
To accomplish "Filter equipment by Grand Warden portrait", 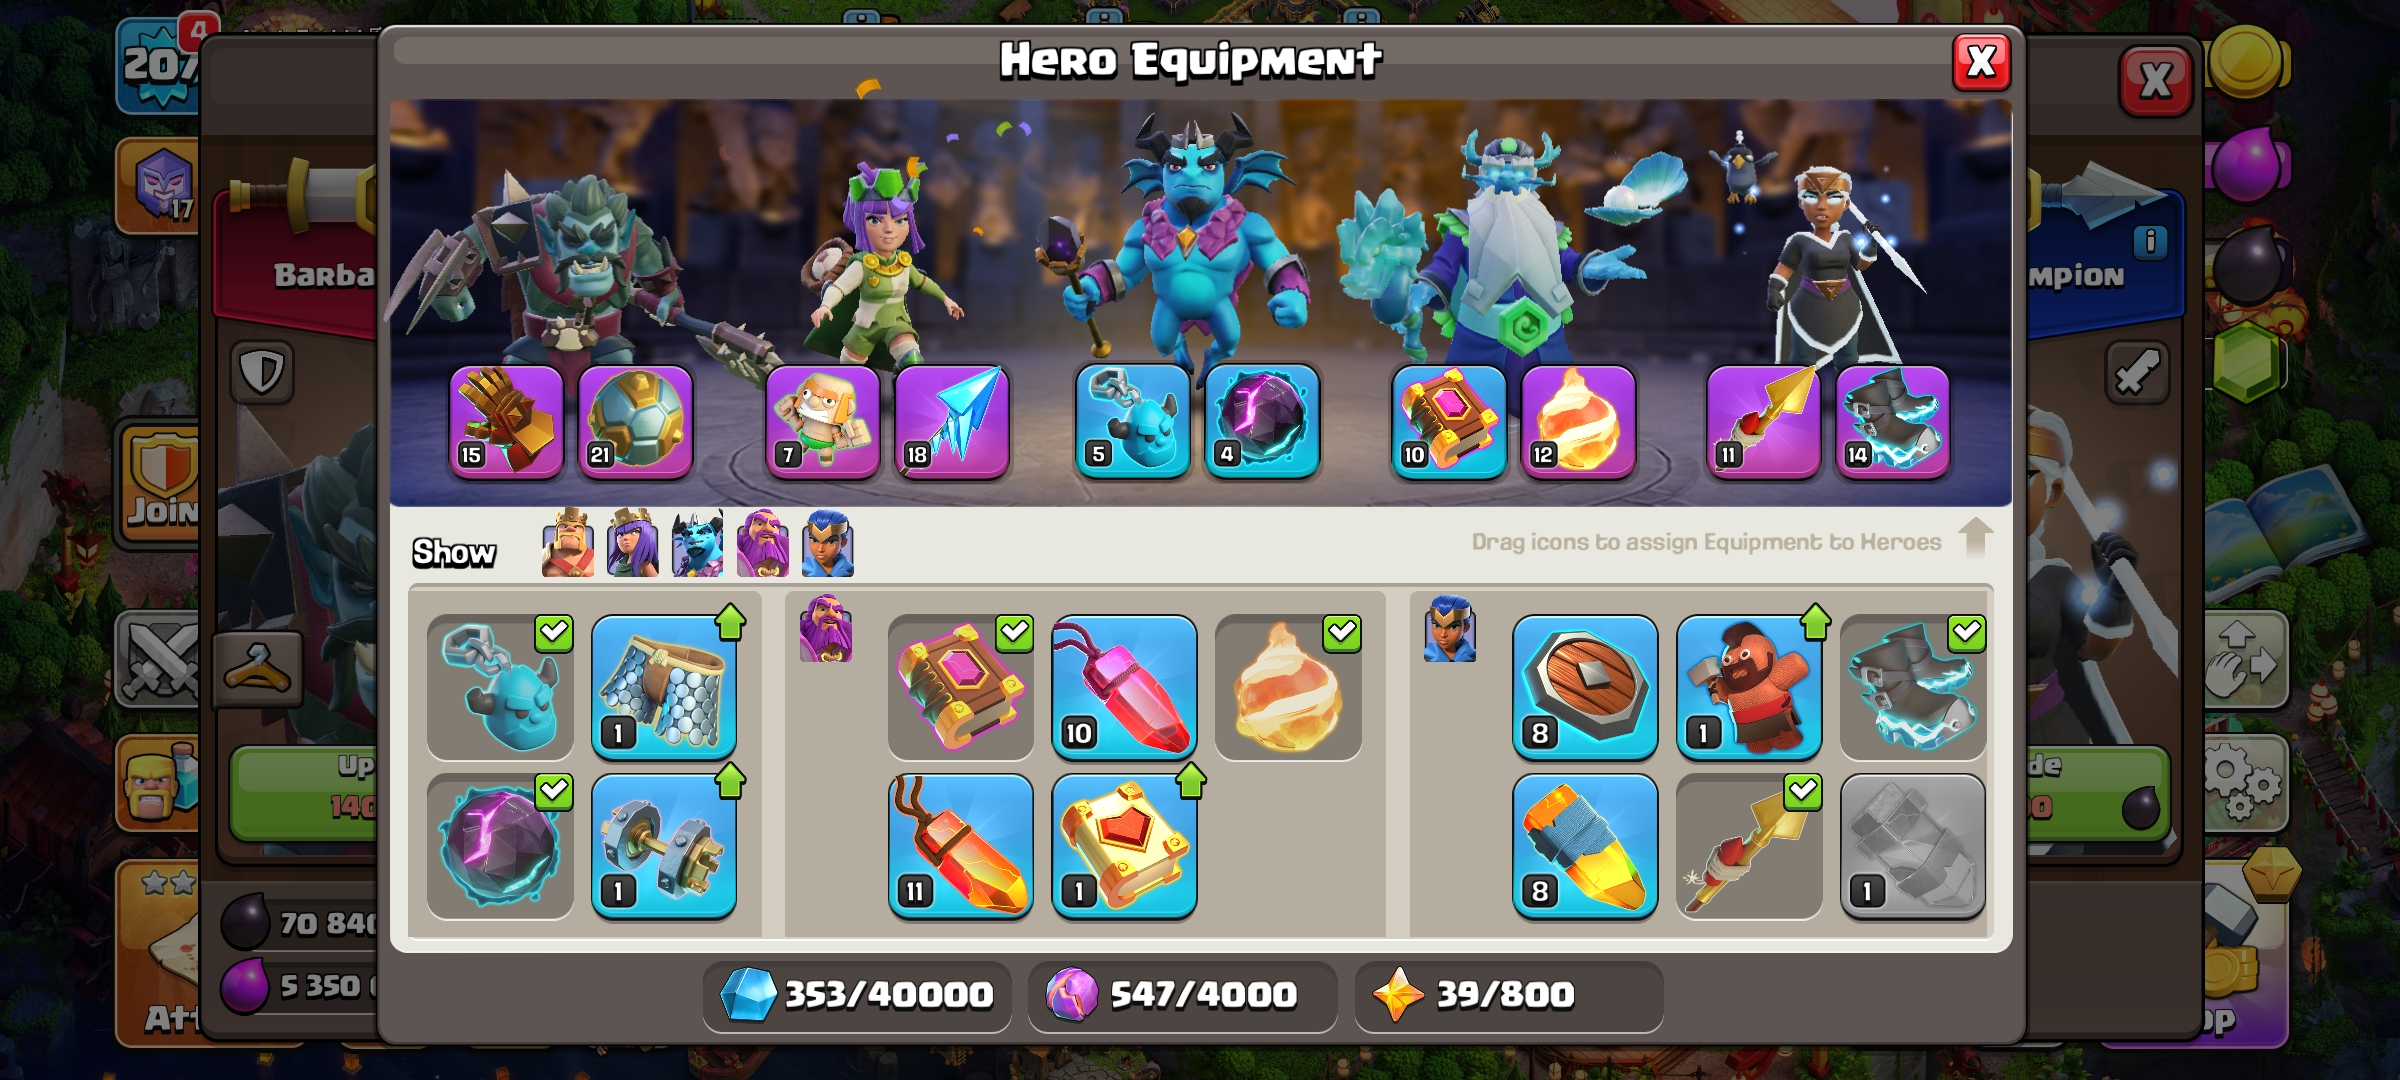I will (763, 543).
